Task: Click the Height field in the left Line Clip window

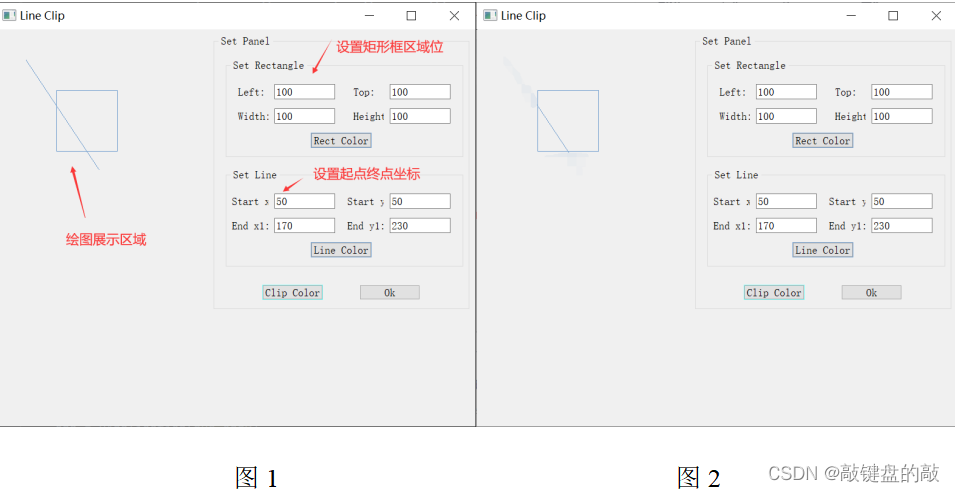Action: coord(420,116)
